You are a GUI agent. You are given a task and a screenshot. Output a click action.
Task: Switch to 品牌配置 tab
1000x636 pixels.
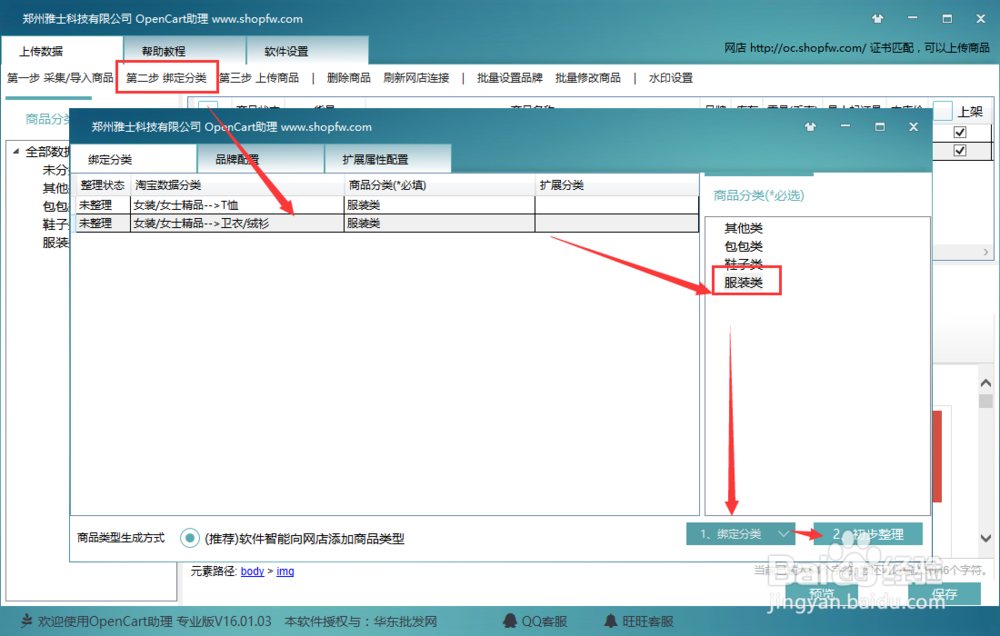[261, 159]
